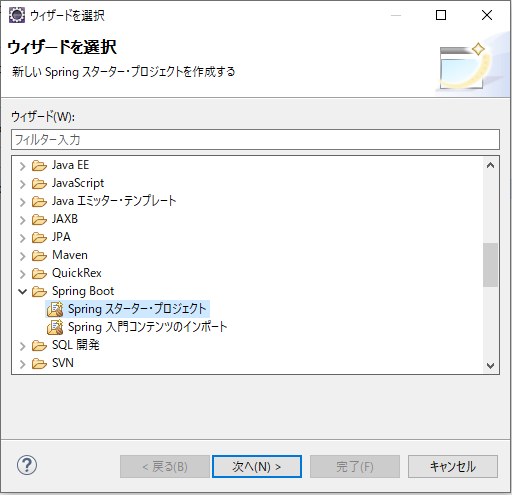Expand the QuickRex tree node

click(22, 274)
